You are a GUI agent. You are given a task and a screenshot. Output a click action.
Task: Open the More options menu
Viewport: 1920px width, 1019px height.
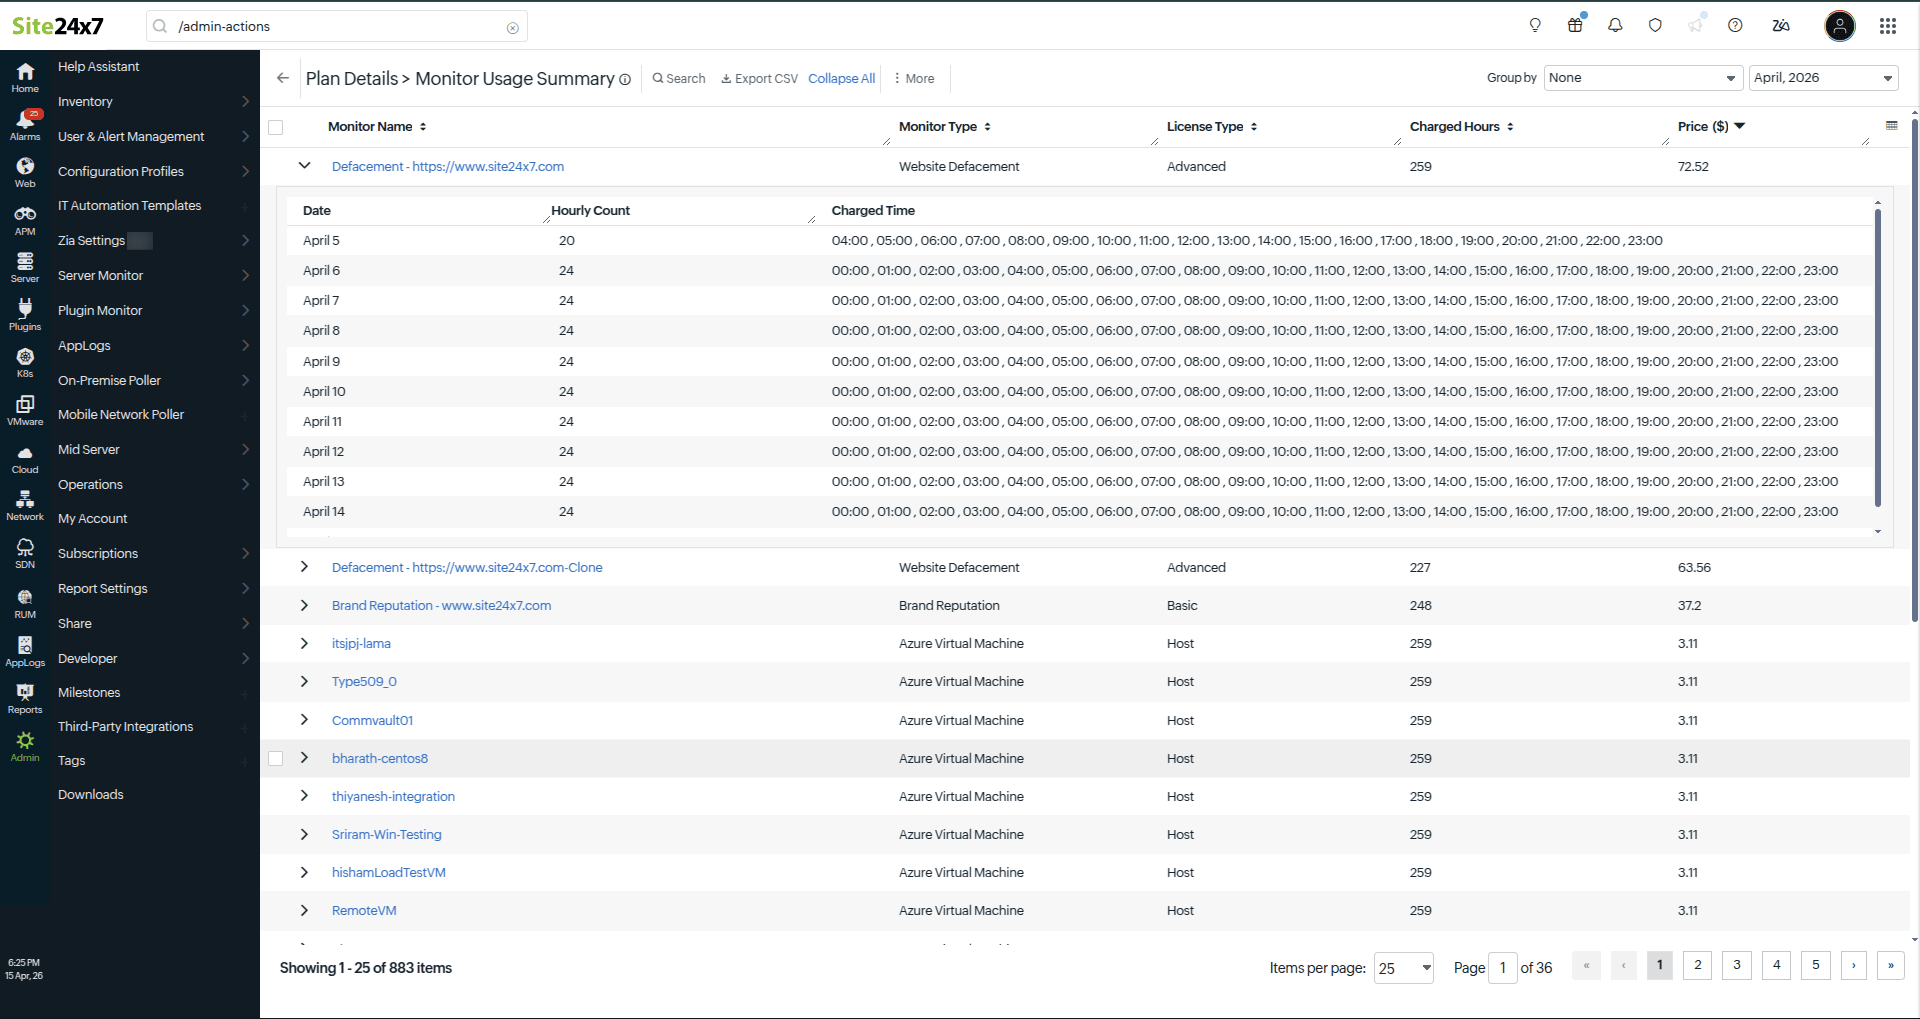click(x=914, y=79)
